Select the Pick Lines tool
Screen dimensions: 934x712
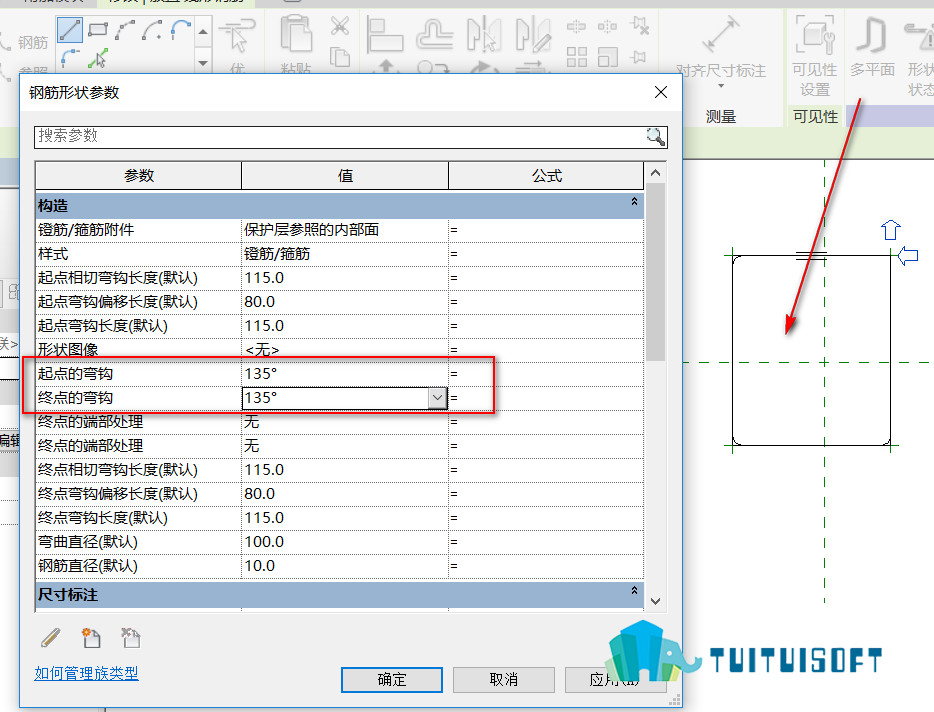pos(98,58)
